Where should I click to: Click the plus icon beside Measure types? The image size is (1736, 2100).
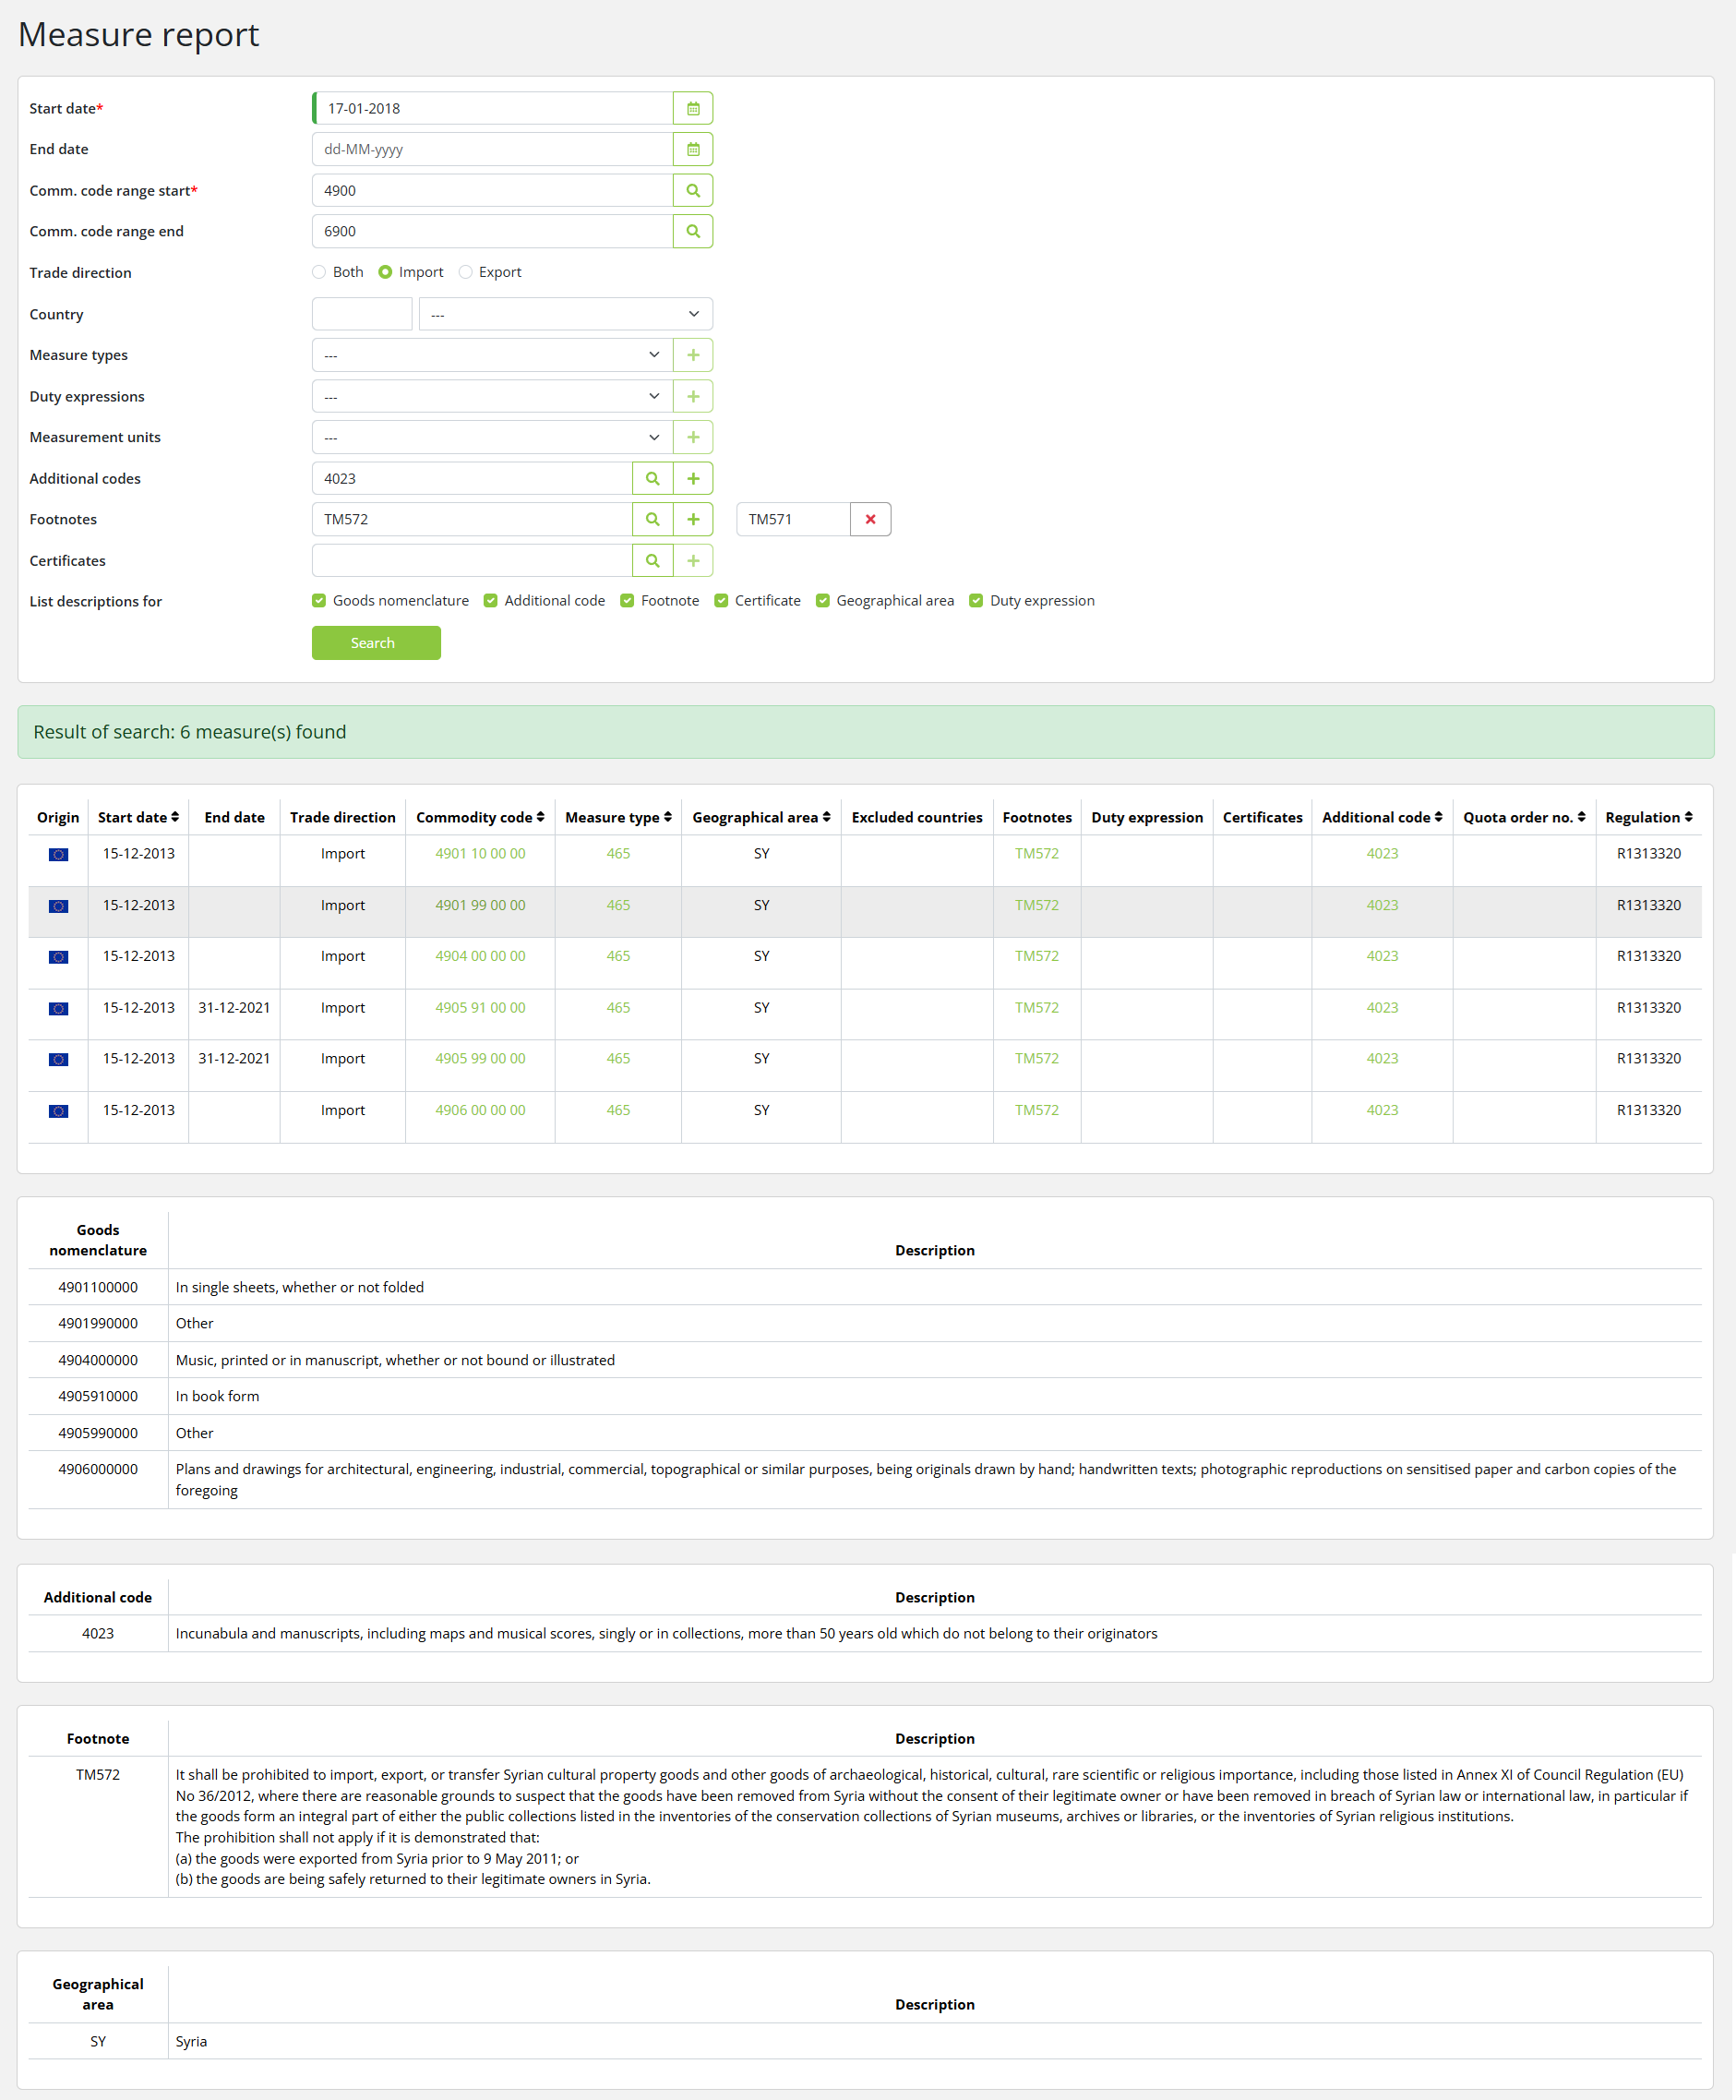692,355
